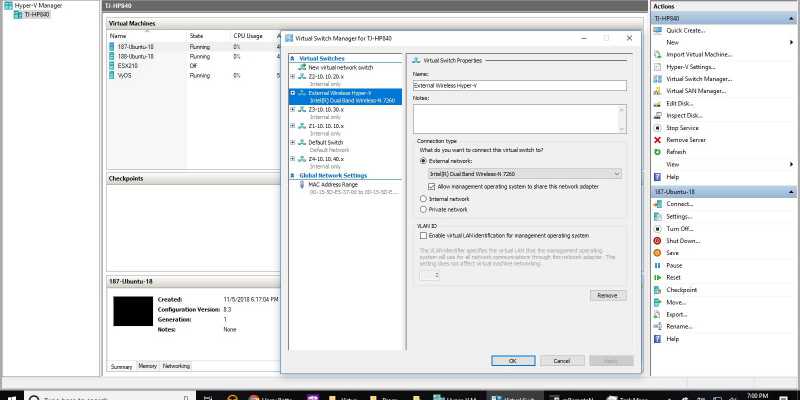800x400 pixels.
Task: Select the ESXi210 virtual machine row
Action: point(194,66)
